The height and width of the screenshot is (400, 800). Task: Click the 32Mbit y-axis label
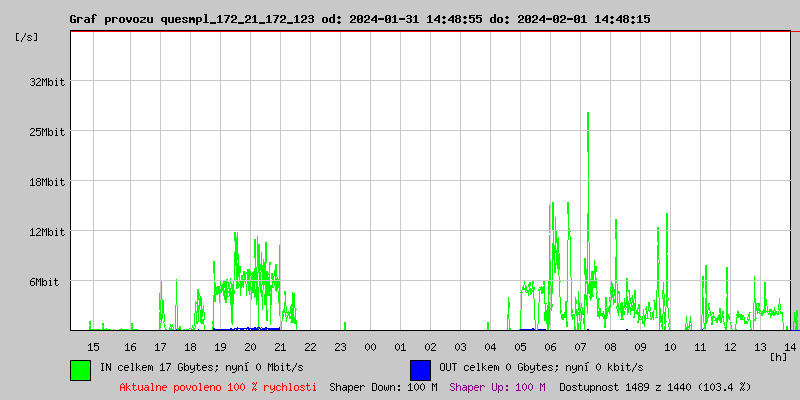(x=47, y=82)
